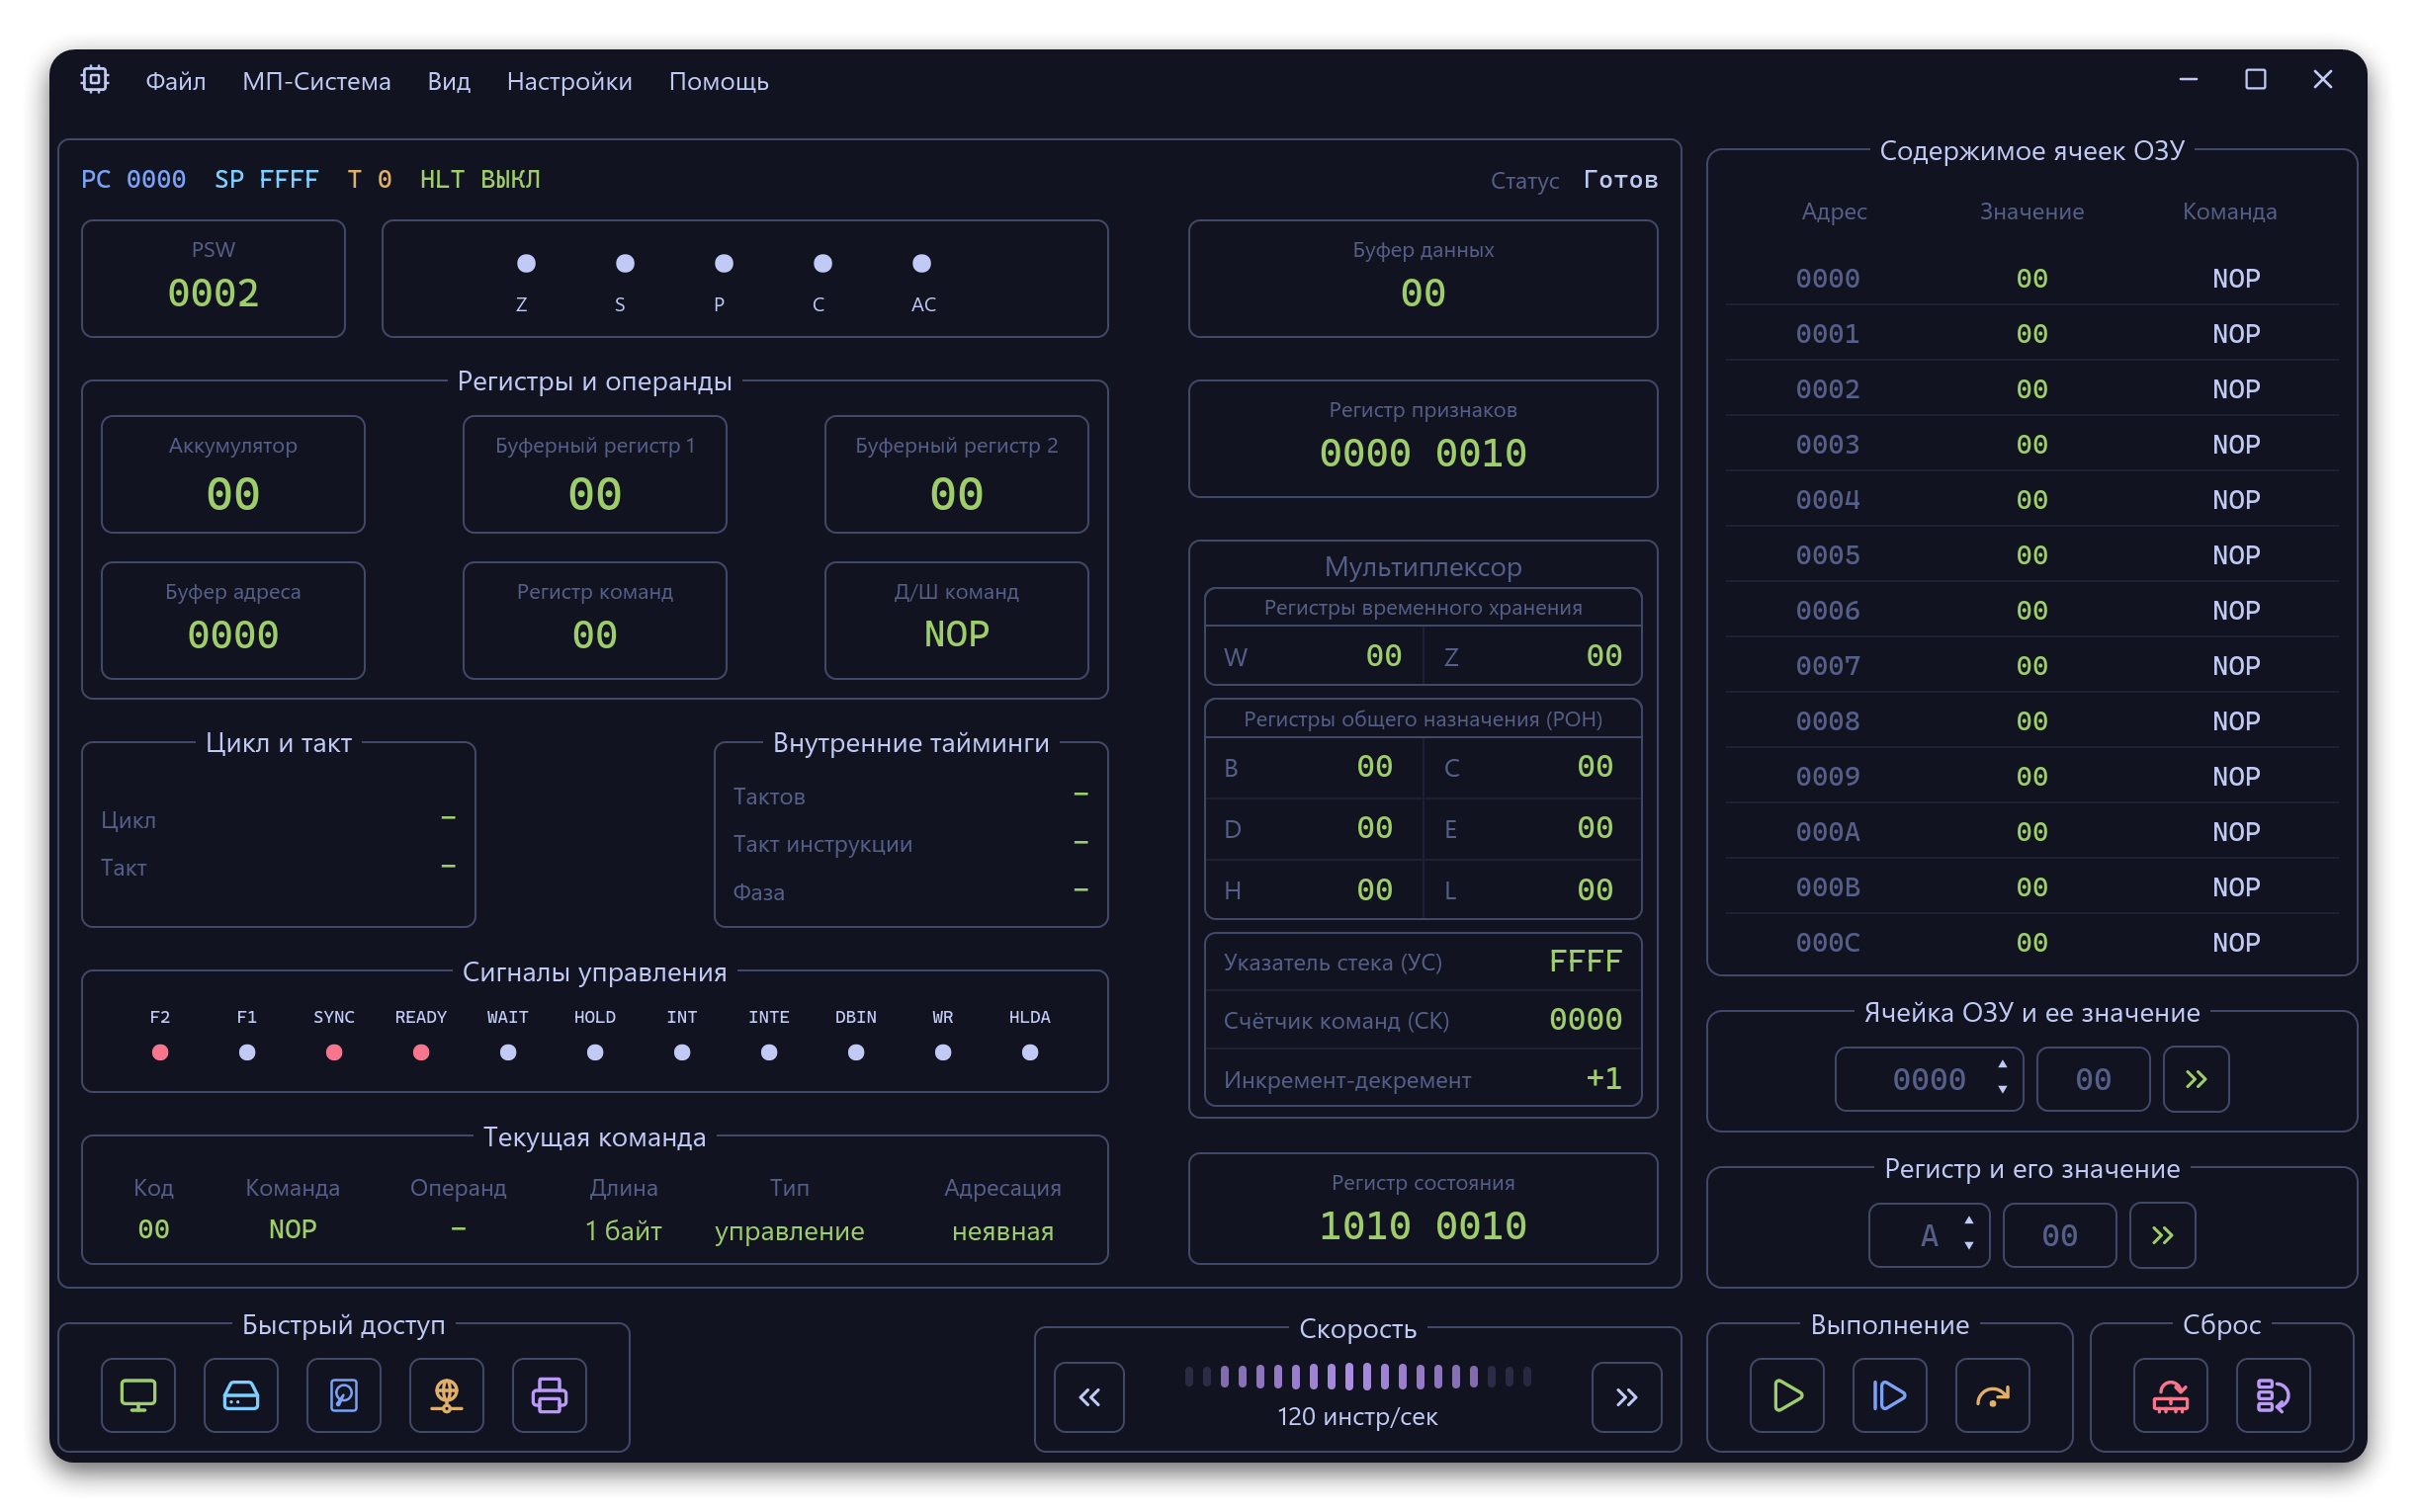Open the network globe tool in quick access
Screen dimensions: 2417x1512
coord(447,1395)
